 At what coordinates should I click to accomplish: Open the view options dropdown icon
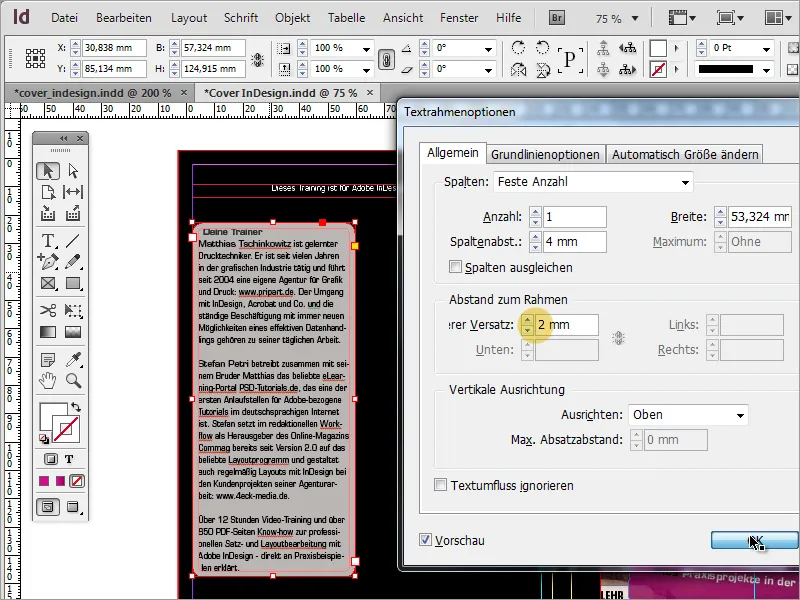pos(682,18)
